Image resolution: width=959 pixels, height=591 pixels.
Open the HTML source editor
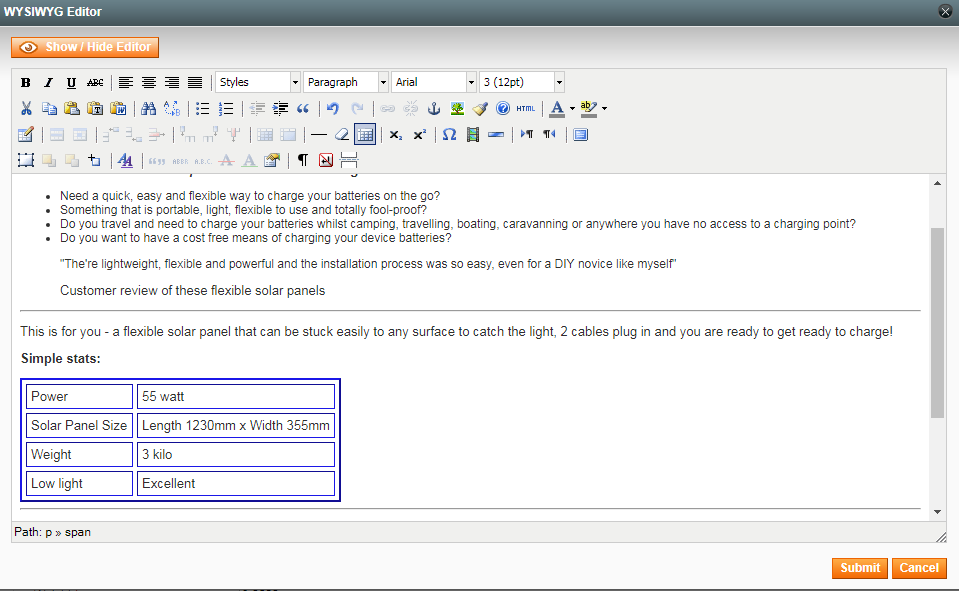pos(526,109)
